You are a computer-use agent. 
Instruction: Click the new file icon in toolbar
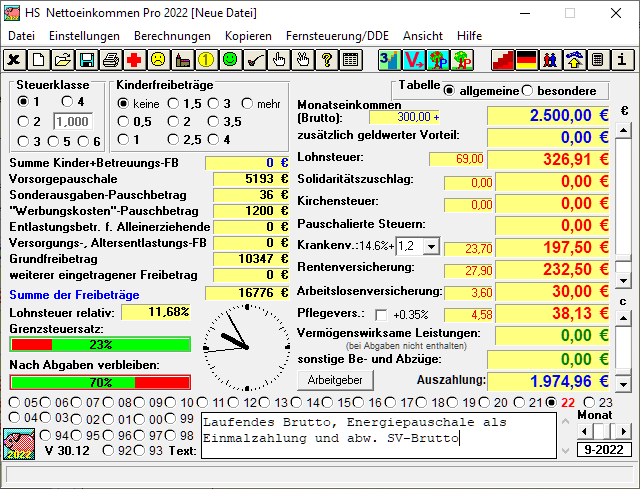[x=38, y=60]
